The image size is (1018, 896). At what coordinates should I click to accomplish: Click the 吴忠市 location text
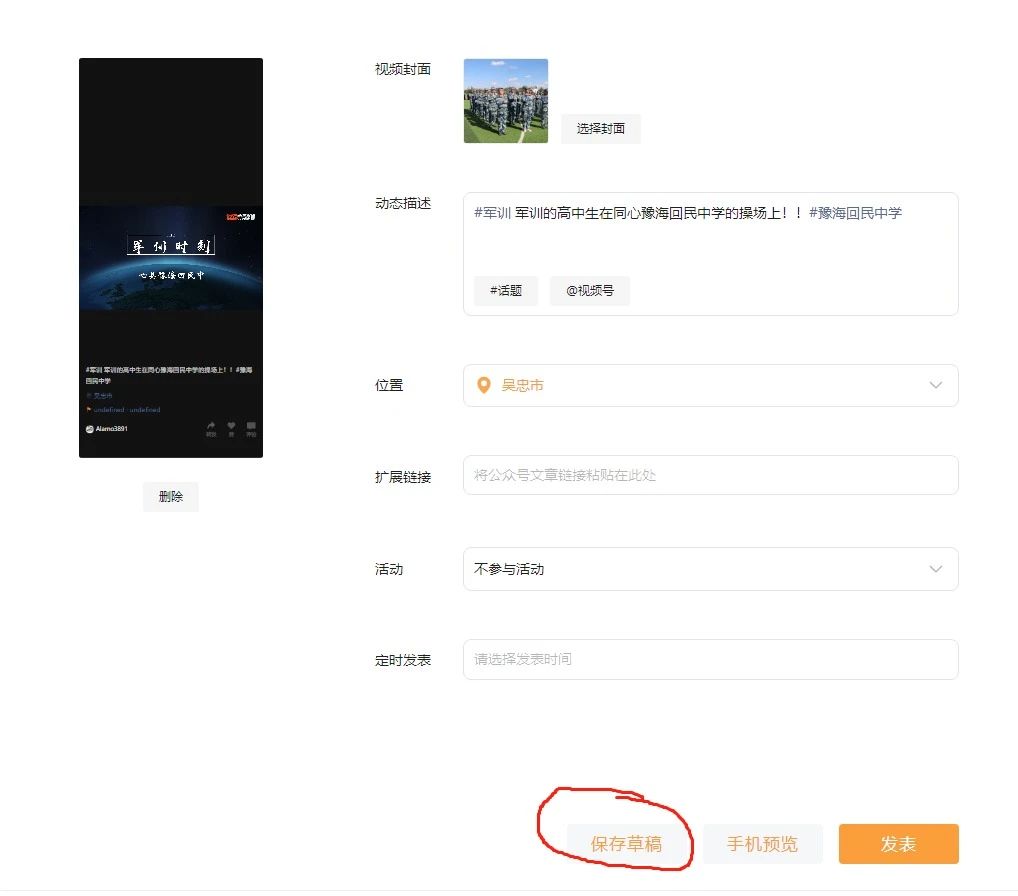[522, 386]
